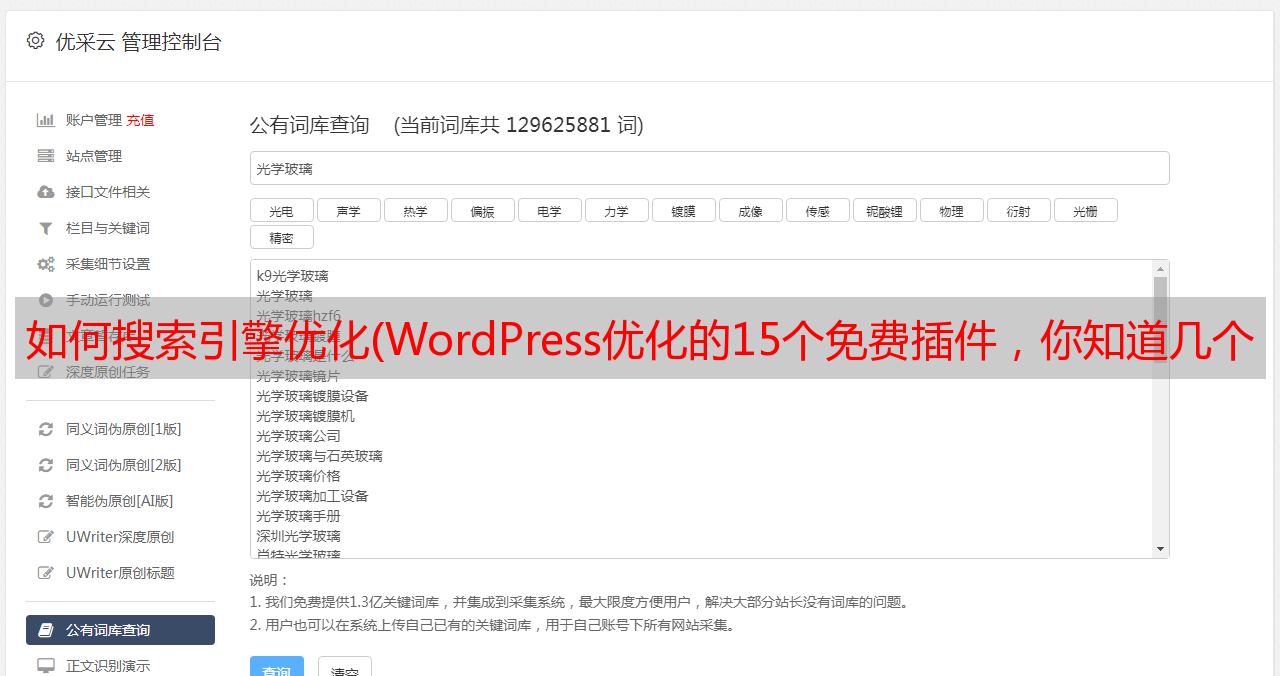Go to 智能伪原创[AI版] menu entry
Image resolution: width=1280 pixels, height=676 pixels.
(120, 501)
